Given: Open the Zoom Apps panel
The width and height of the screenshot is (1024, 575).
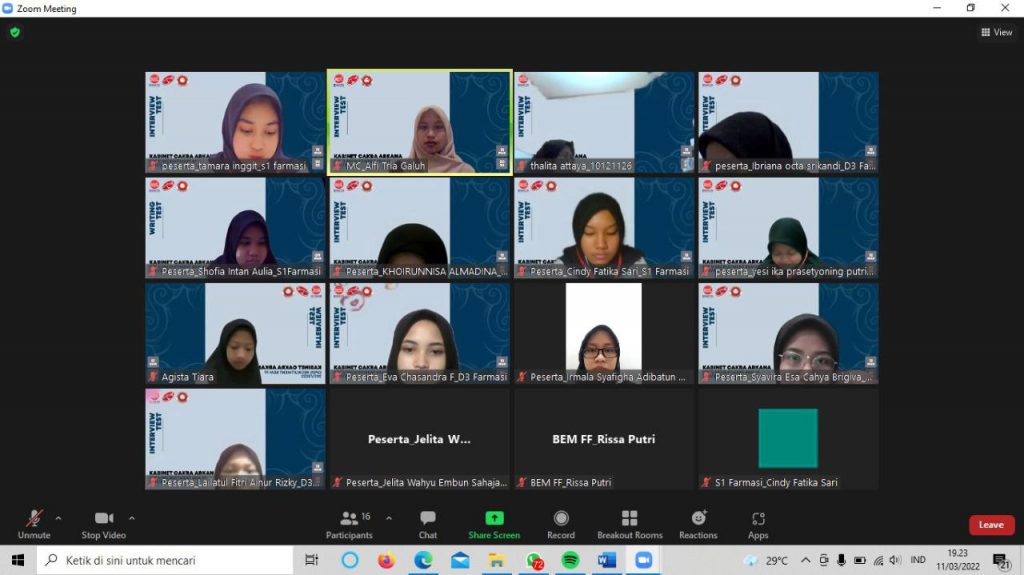Looking at the screenshot, I should pos(758,523).
